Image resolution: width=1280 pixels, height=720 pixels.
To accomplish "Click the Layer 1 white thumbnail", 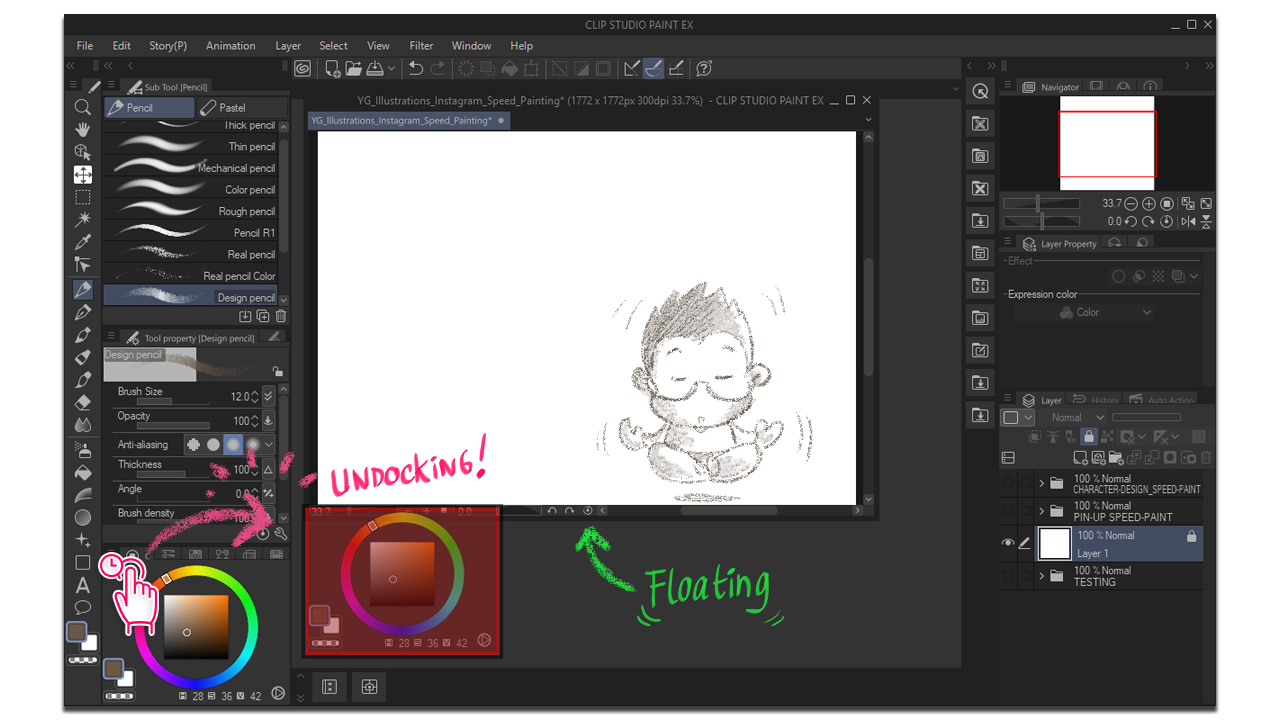I will tap(1055, 544).
